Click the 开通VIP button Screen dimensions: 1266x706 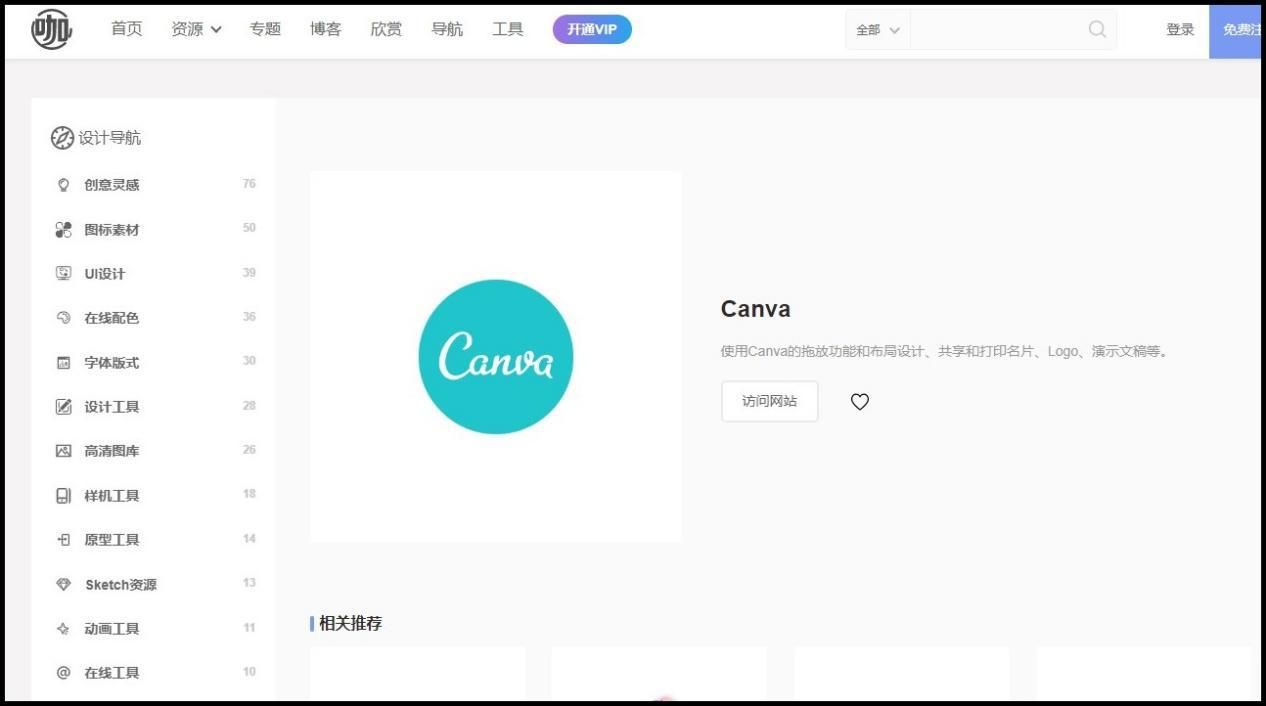(592, 29)
